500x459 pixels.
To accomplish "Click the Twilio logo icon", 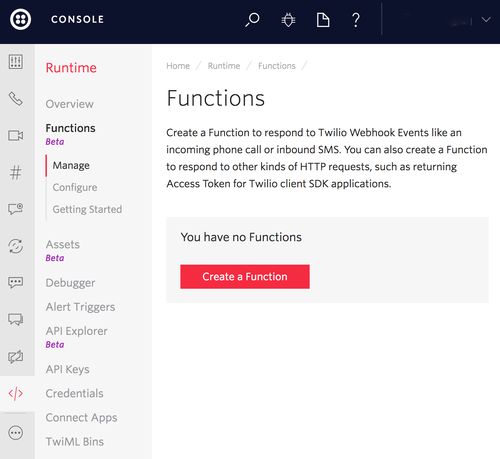I will tap(21, 19).
